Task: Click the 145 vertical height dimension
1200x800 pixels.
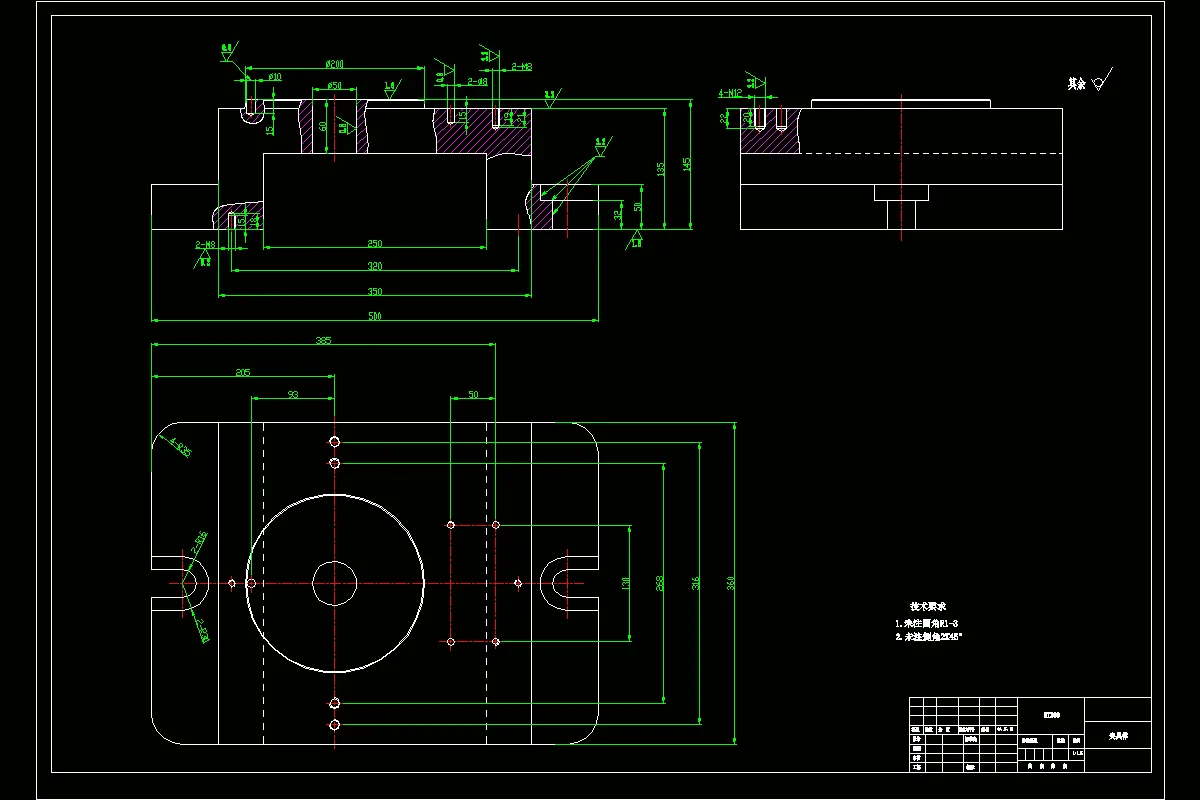Action: point(686,163)
